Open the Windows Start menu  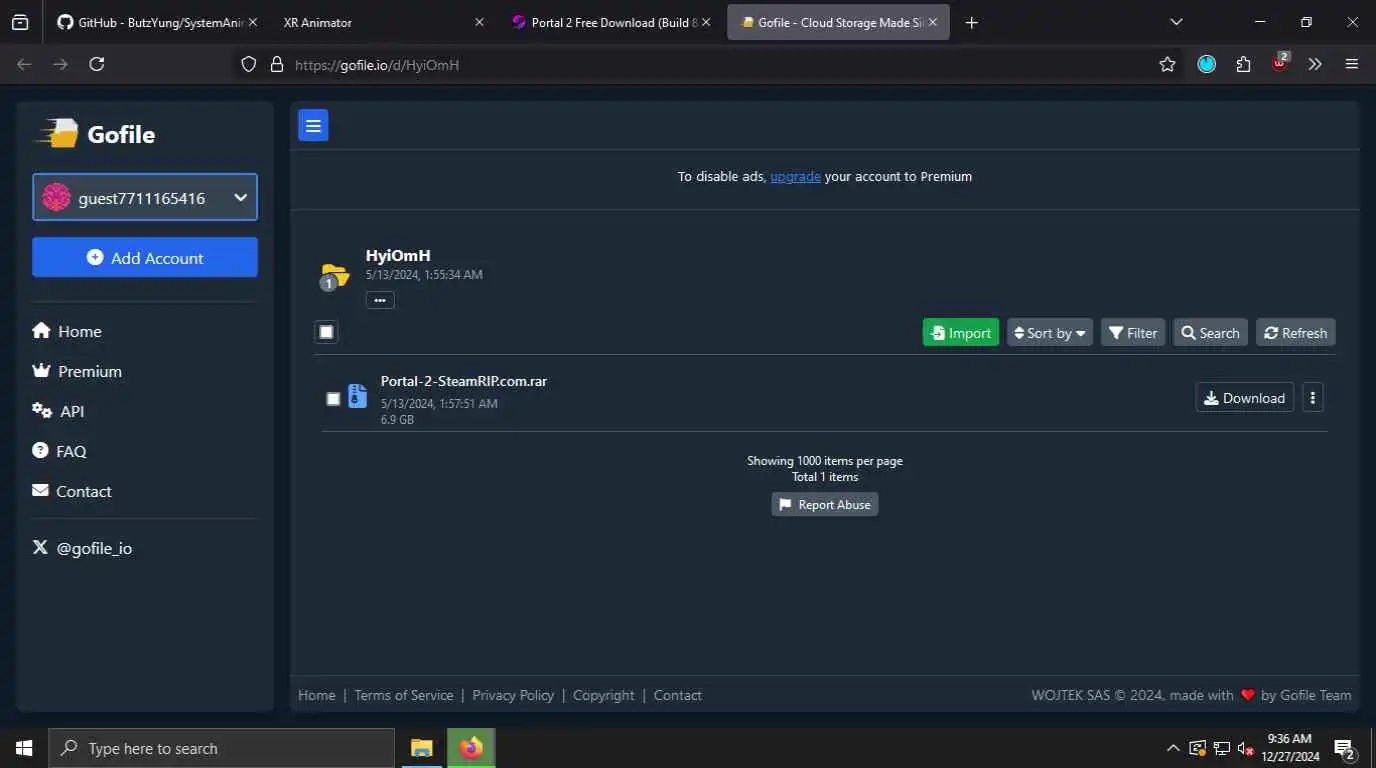pos(24,748)
